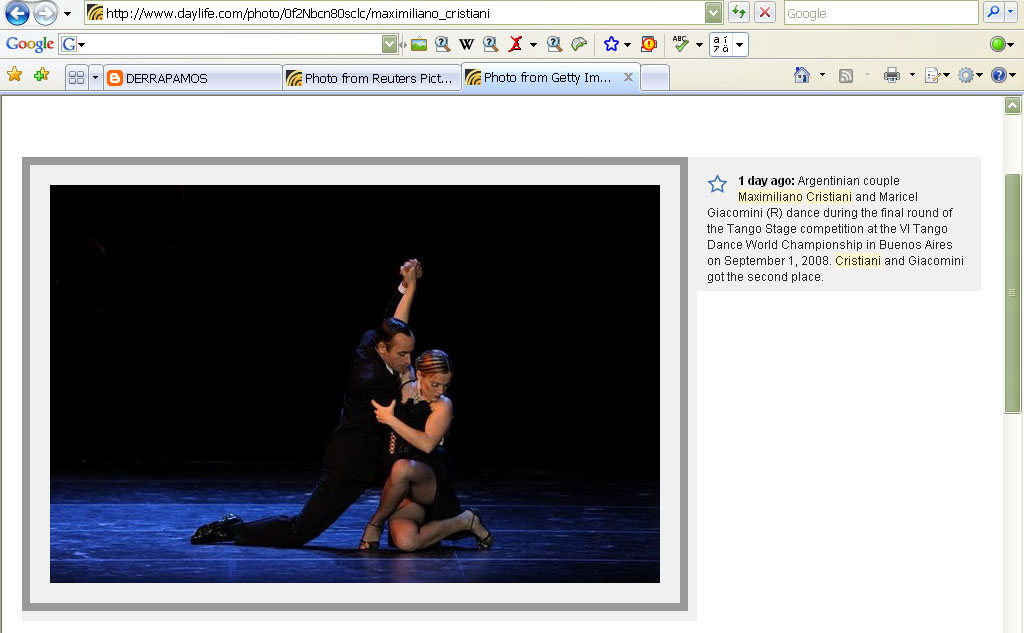1024x633 pixels.
Task: Stop loading with the red X button
Action: (765, 12)
